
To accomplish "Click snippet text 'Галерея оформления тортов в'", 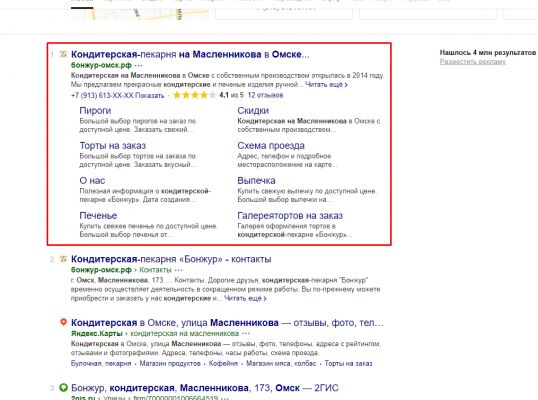I will coord(286,226).
